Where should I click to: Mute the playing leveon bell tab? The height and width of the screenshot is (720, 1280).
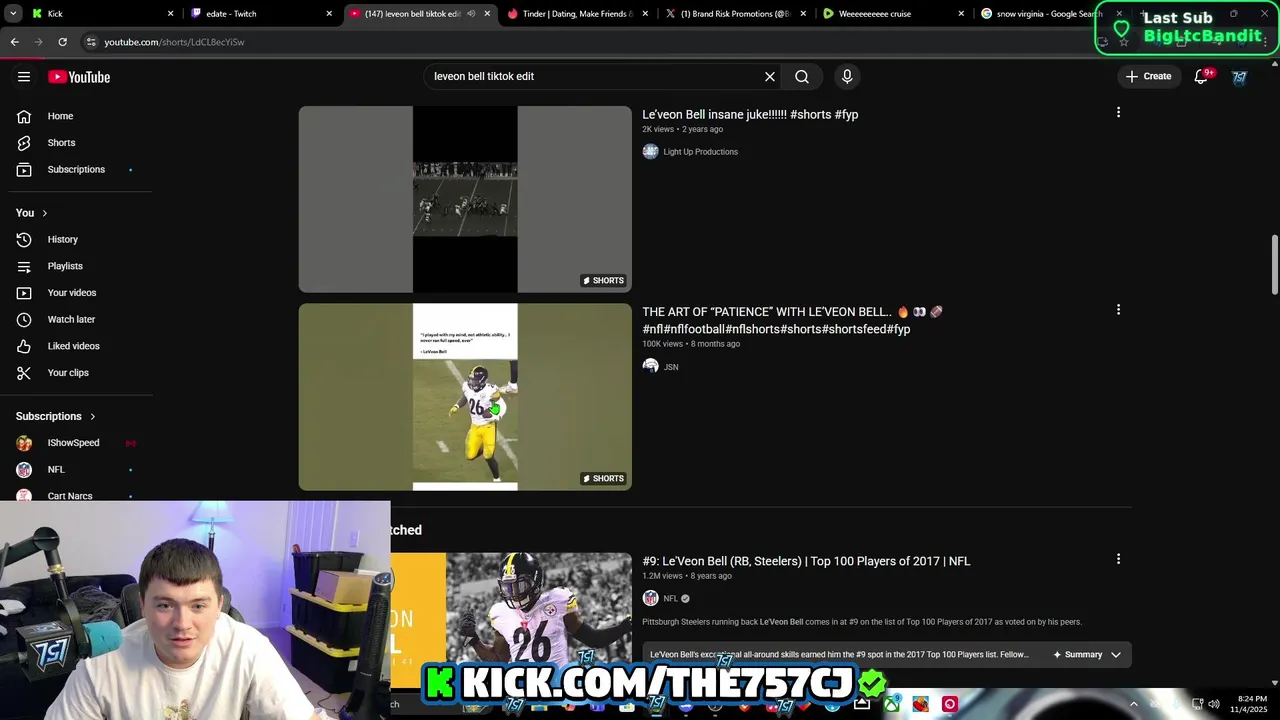coord(471,14)
